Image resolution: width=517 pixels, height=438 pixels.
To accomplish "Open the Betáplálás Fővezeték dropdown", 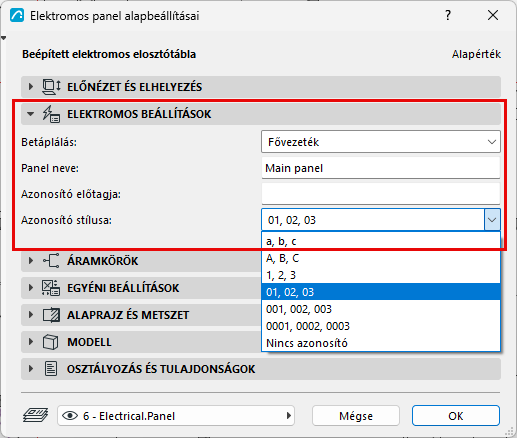I will (x=381, y=142).
